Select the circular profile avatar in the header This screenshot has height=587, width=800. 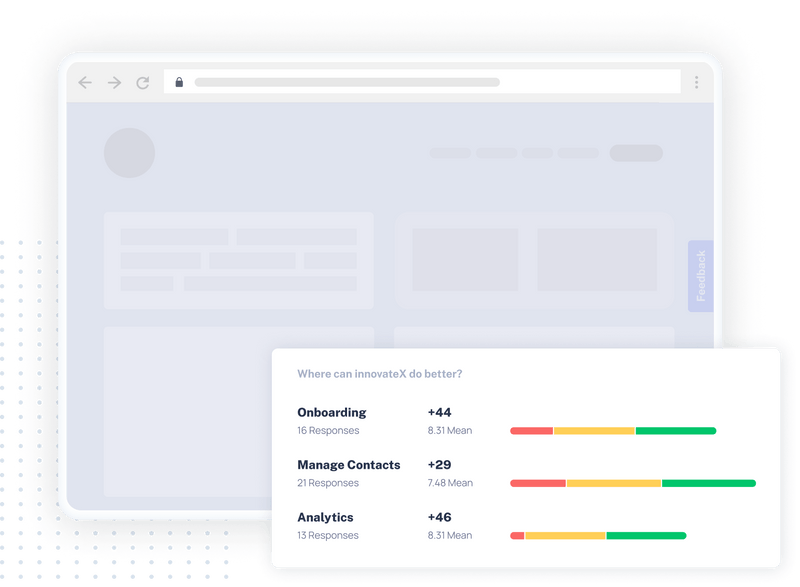[x=130, y=152]
